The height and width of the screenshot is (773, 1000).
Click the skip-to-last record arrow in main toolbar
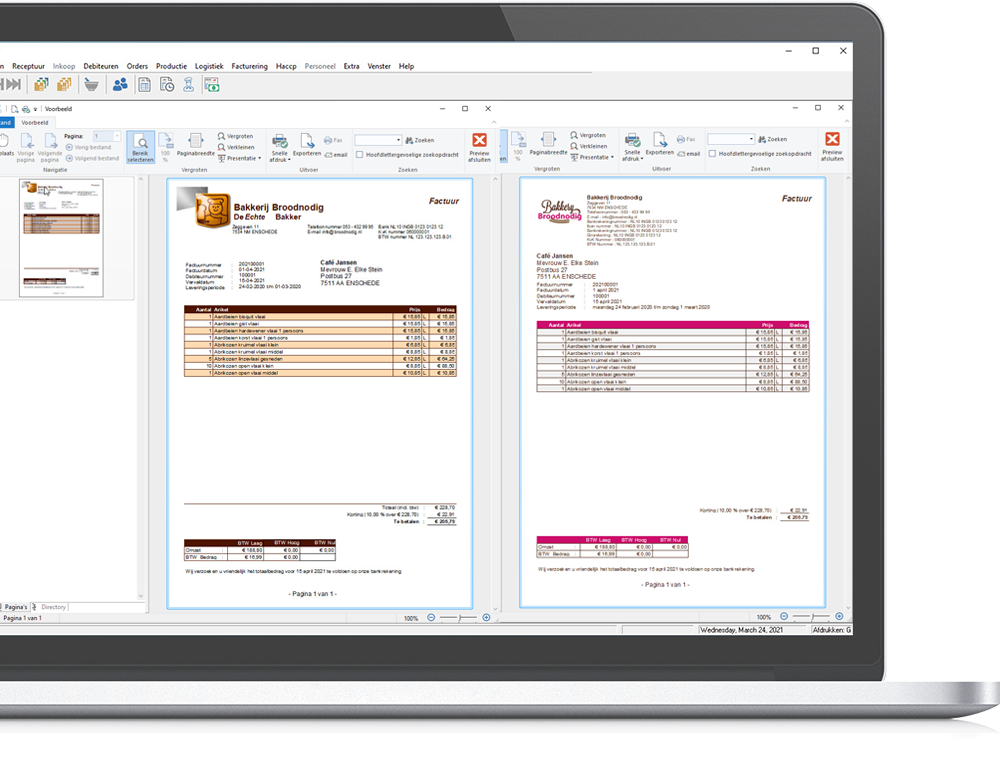13,84
